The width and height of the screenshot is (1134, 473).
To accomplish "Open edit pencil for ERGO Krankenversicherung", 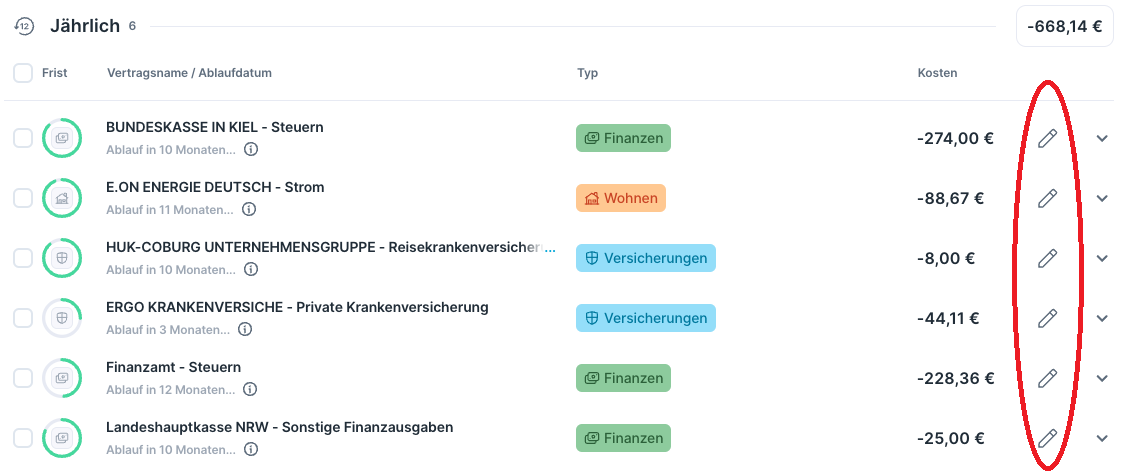I will (x=1047, y=319).
